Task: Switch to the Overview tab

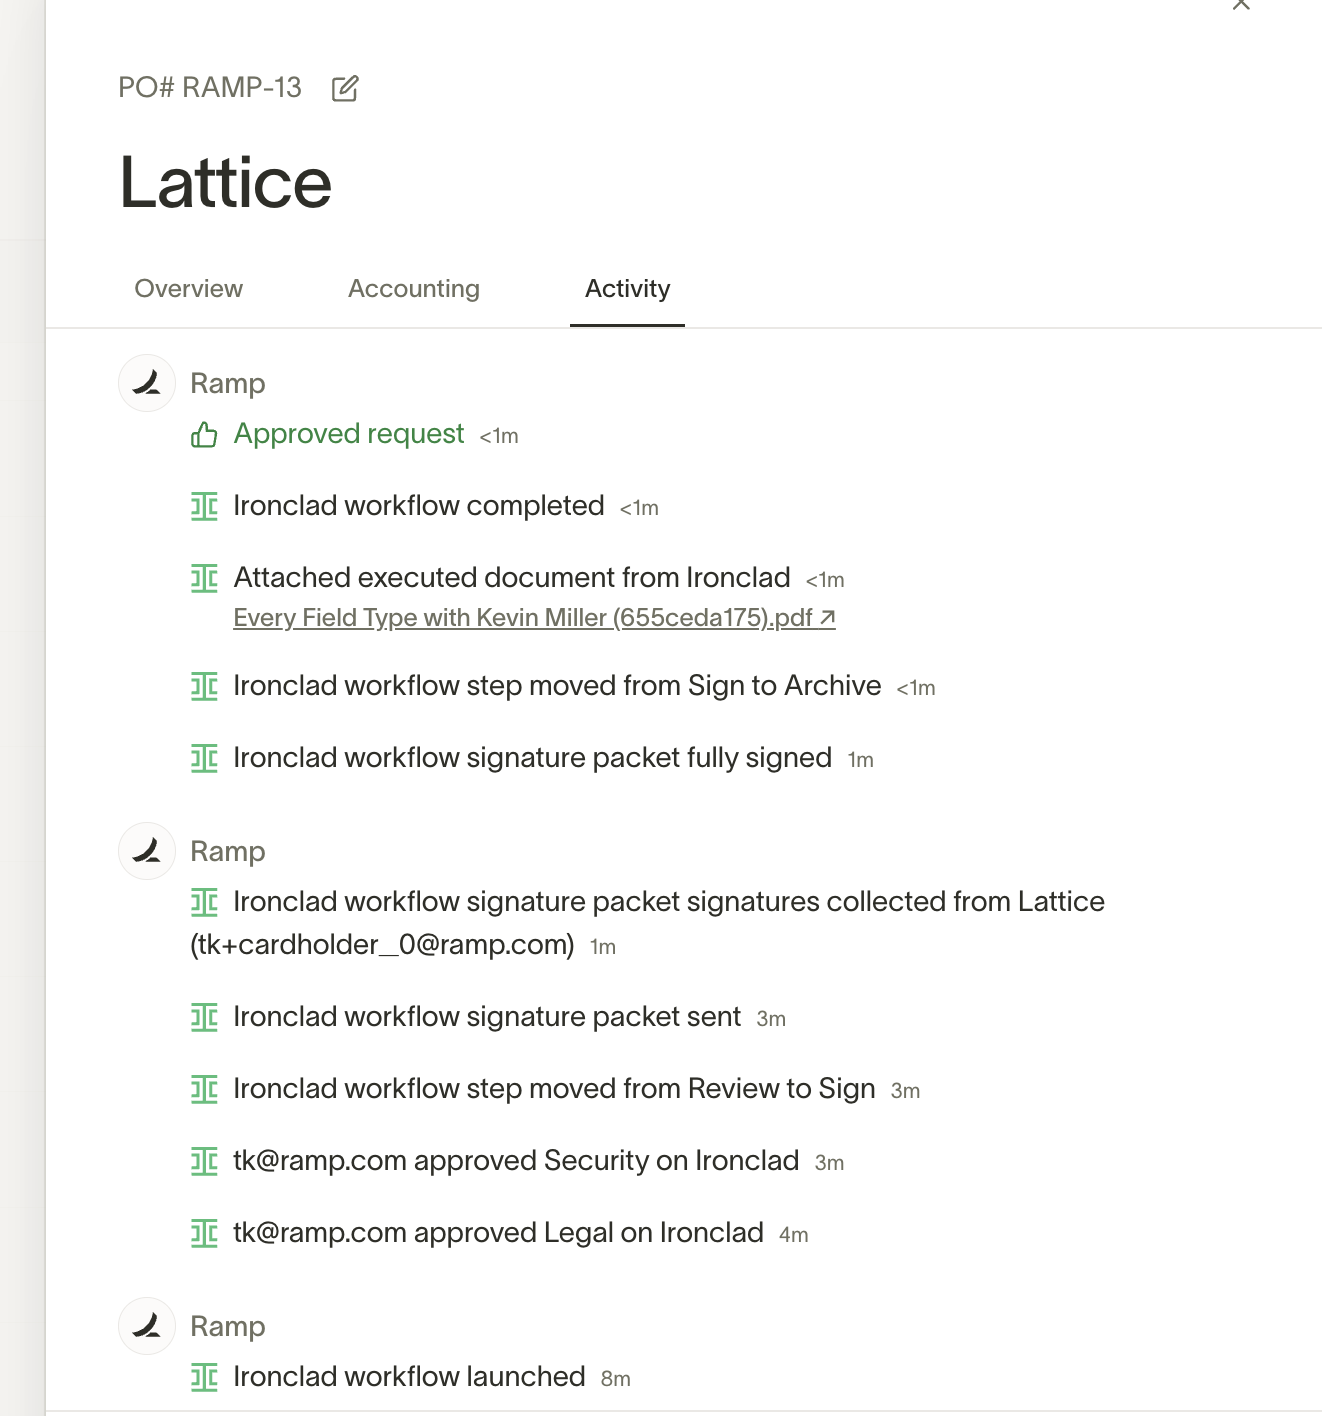Action: click(189, 289)
